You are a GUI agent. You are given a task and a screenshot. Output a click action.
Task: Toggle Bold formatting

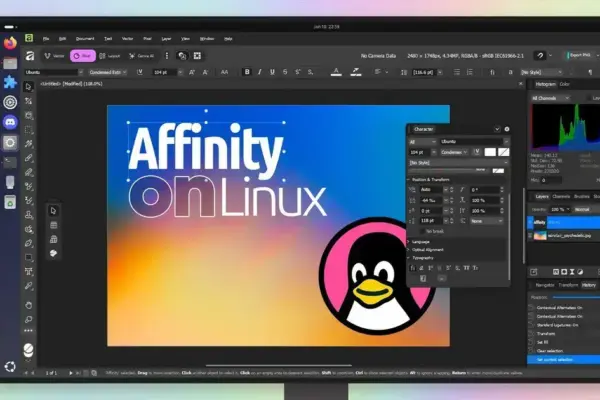coord(247,72)
